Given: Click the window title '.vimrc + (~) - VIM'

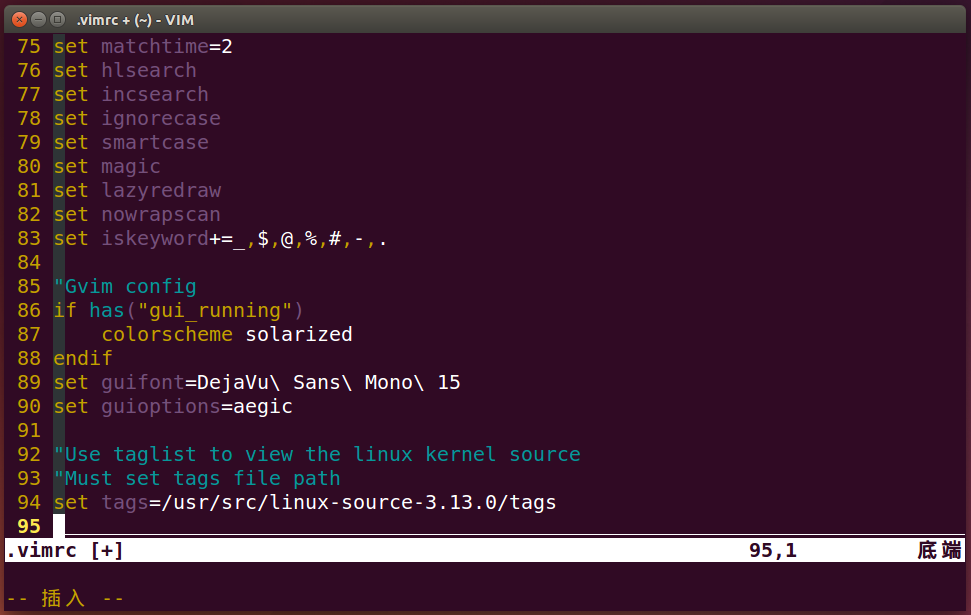Looking at the screenshot, I should [x=135, y=20].
